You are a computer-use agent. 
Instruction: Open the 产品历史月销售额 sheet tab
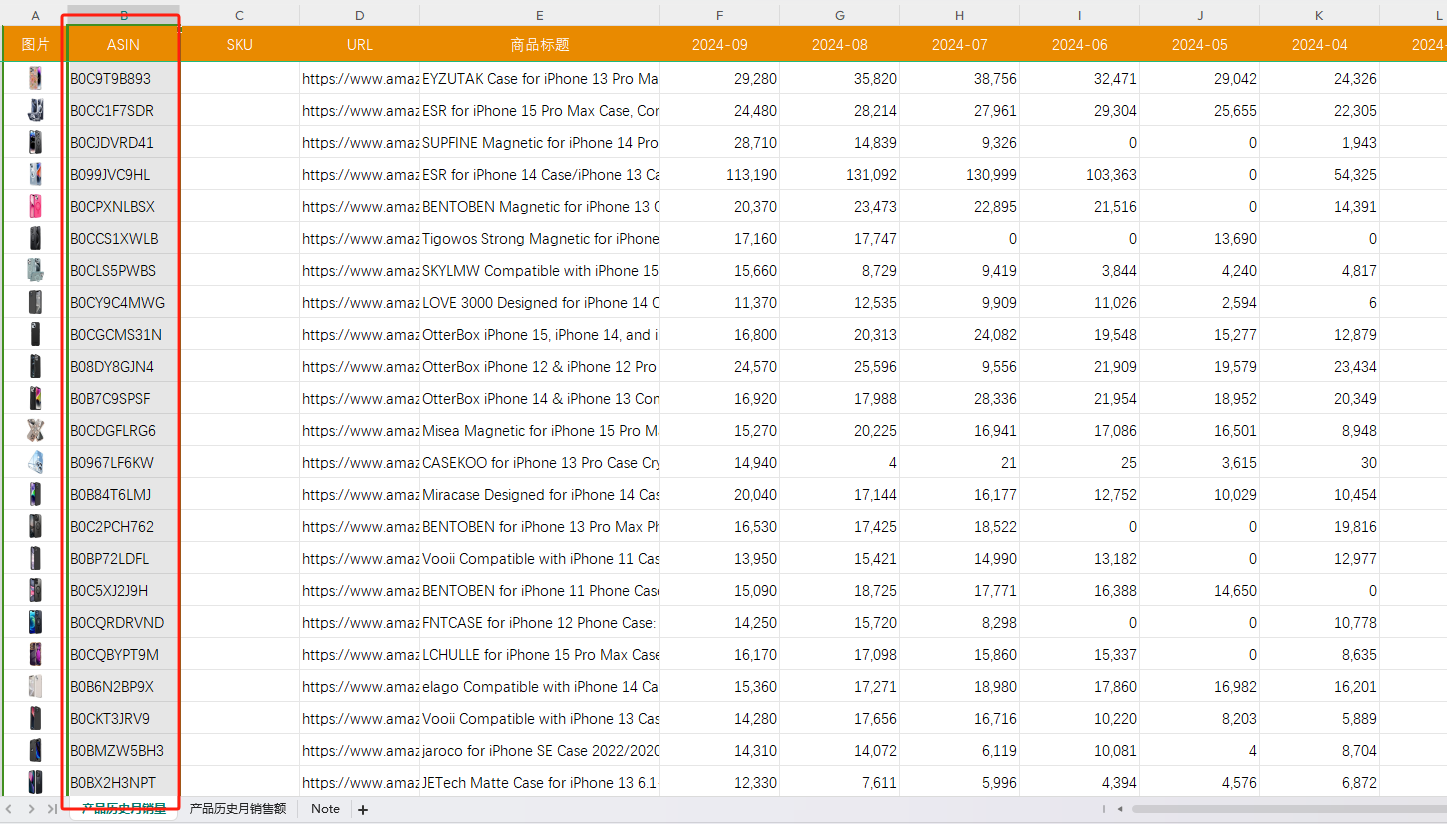[x=238, y=809]
